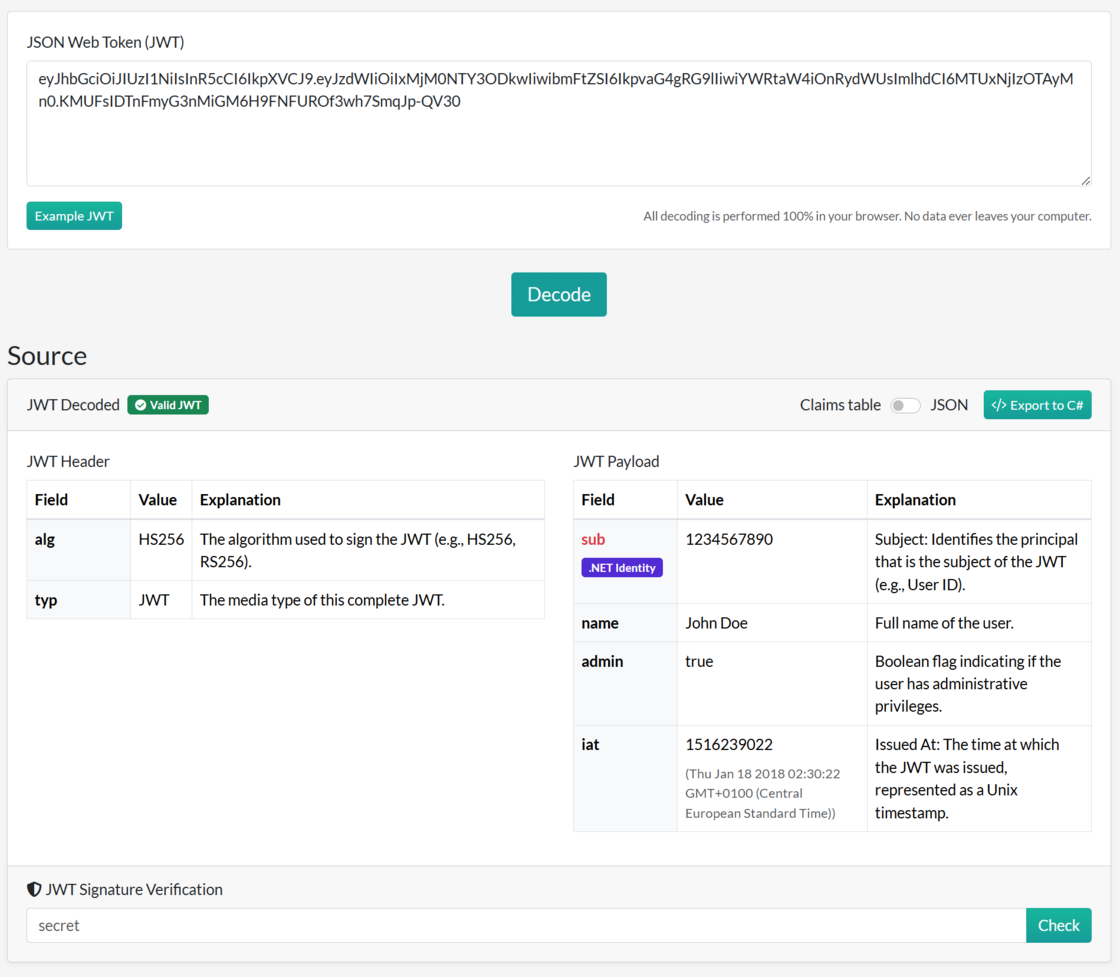Click the HS256 value

(x=161, y=539)
